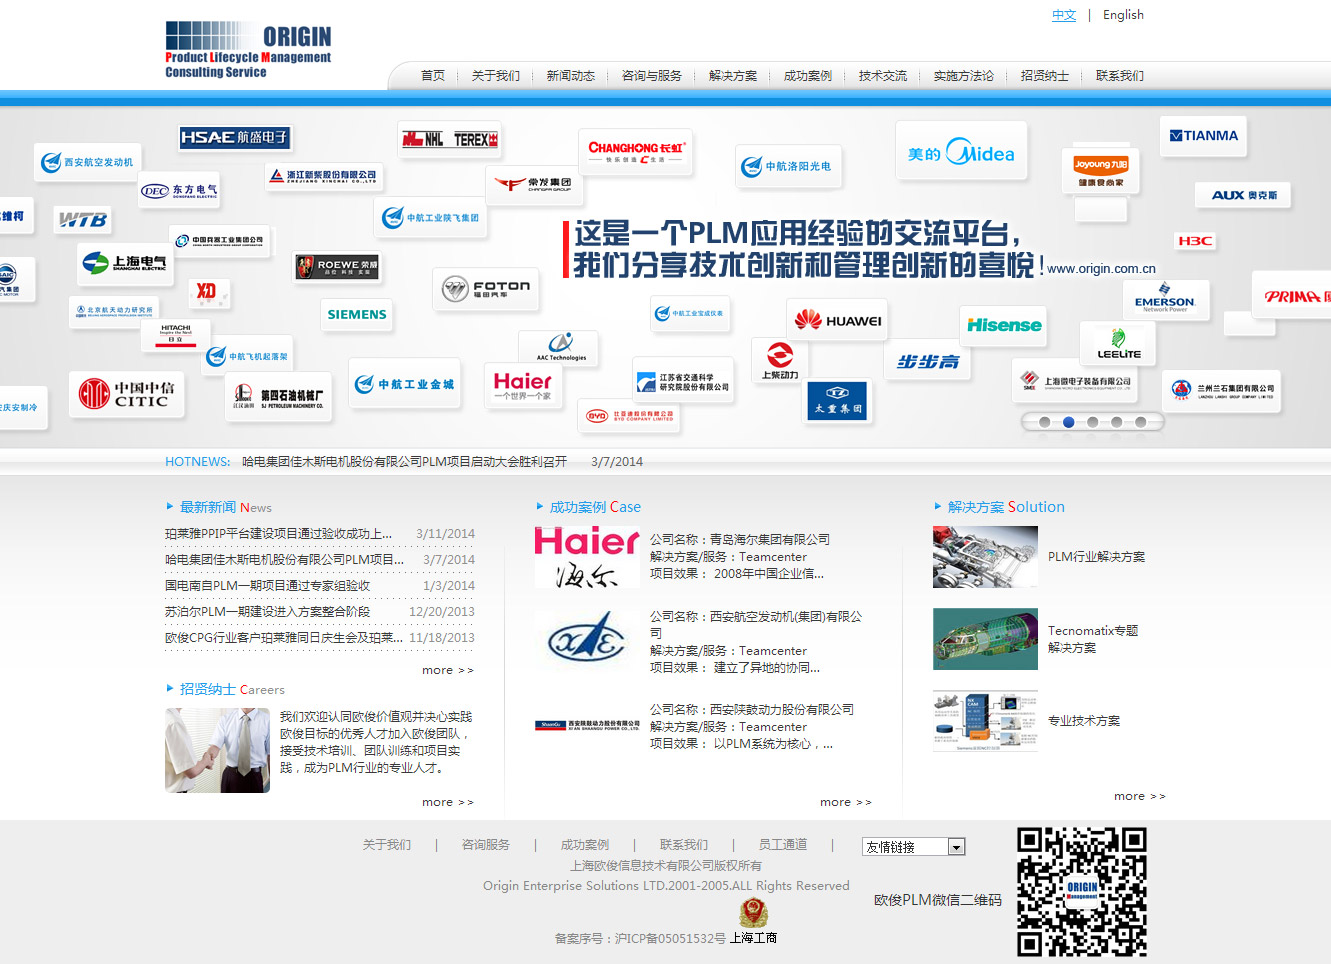Click the CHANGHONG logo card
Screen dimensions: 1331x964
pos(636,152)
